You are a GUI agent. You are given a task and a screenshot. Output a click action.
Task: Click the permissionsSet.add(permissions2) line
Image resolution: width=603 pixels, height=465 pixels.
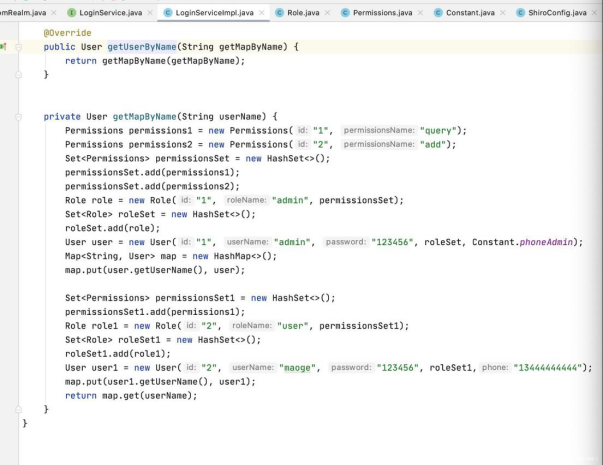(152, 187)
